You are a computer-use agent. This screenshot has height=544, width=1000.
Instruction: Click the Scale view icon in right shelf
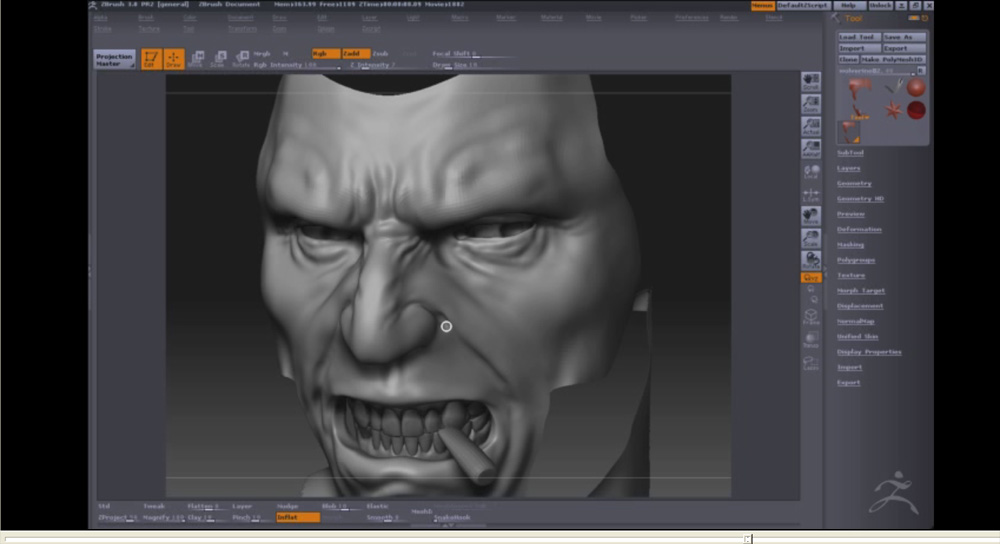click(x=811, y=238)
